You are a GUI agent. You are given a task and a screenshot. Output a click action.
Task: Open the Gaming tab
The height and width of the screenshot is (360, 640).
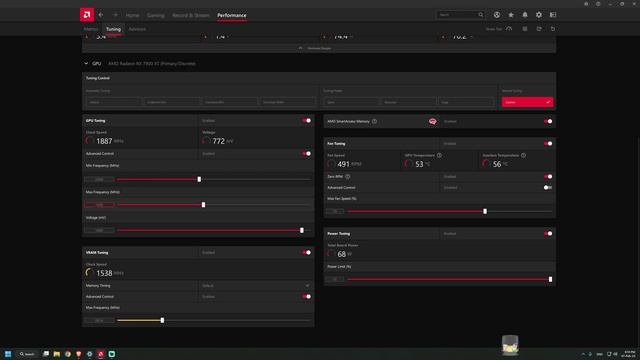pos(156,15)
